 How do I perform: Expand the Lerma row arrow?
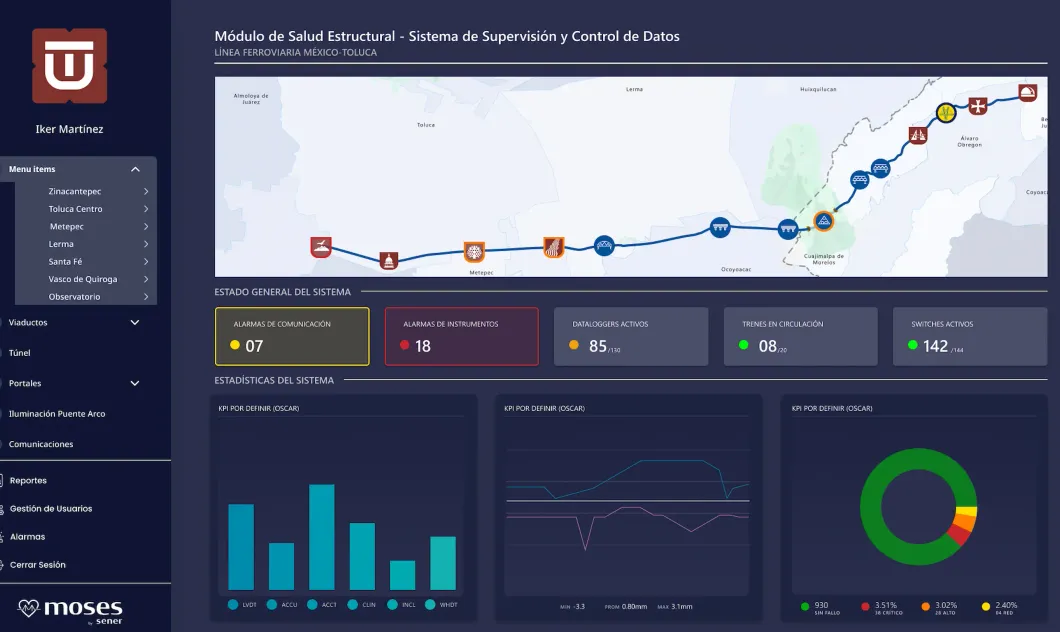point(146,244)
